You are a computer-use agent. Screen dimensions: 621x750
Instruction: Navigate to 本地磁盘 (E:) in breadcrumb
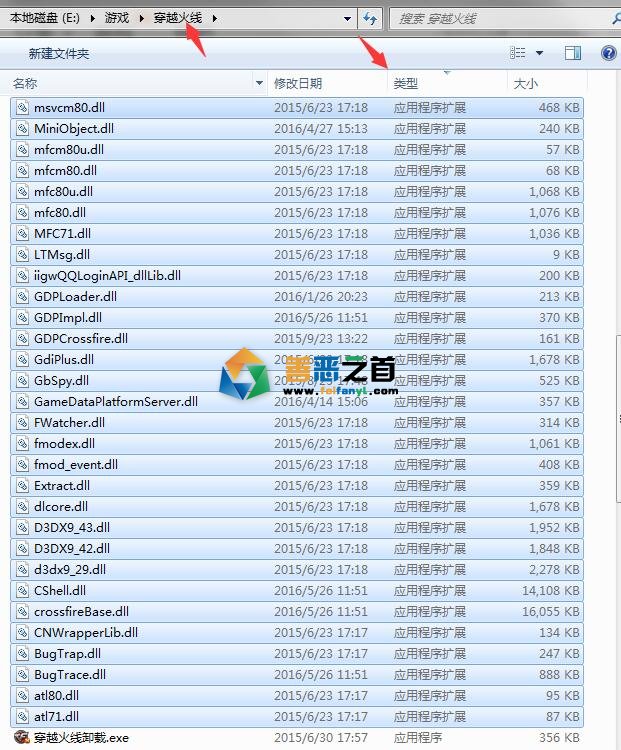pyautogui.click(x=44, y=18)
